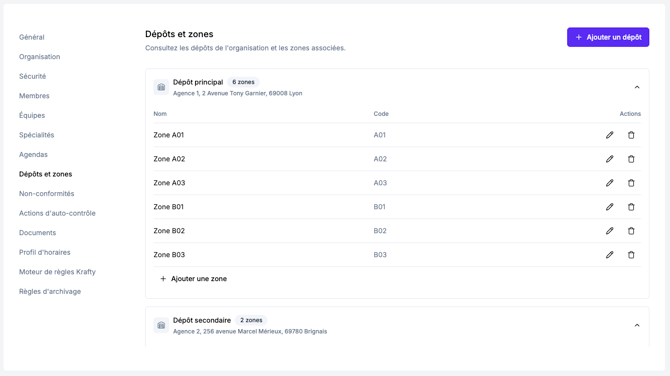
Task: Open Agendas in the sidebar
Action: pyautogui.click(x=33, y=155)
